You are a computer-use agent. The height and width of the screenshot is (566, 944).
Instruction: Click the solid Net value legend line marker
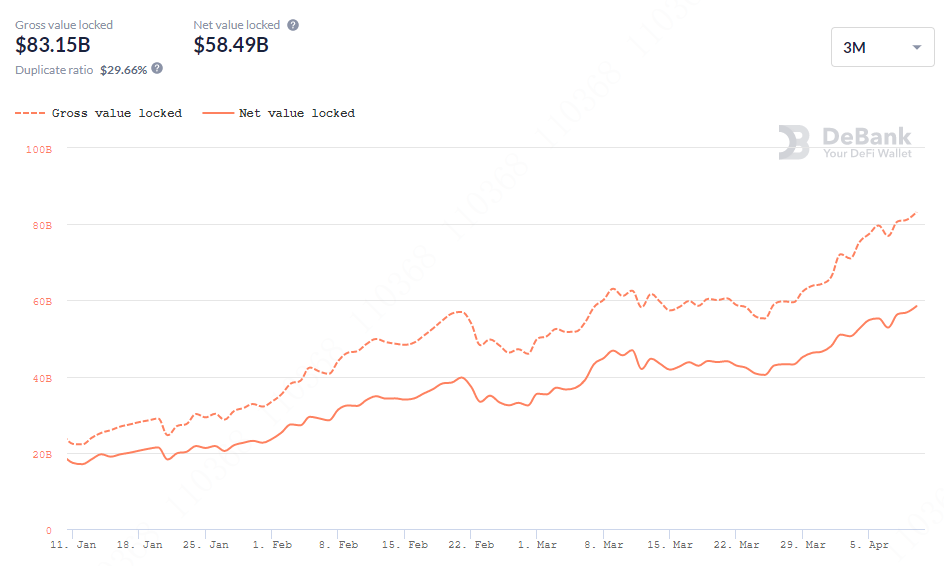click(x=218, y=113)
